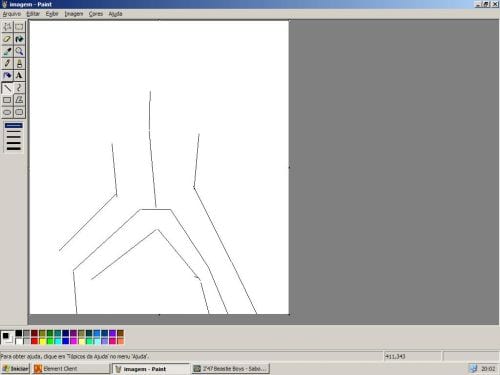Select the Polygon tool
The image size is (500, 375).
click(x=19, y=100)
